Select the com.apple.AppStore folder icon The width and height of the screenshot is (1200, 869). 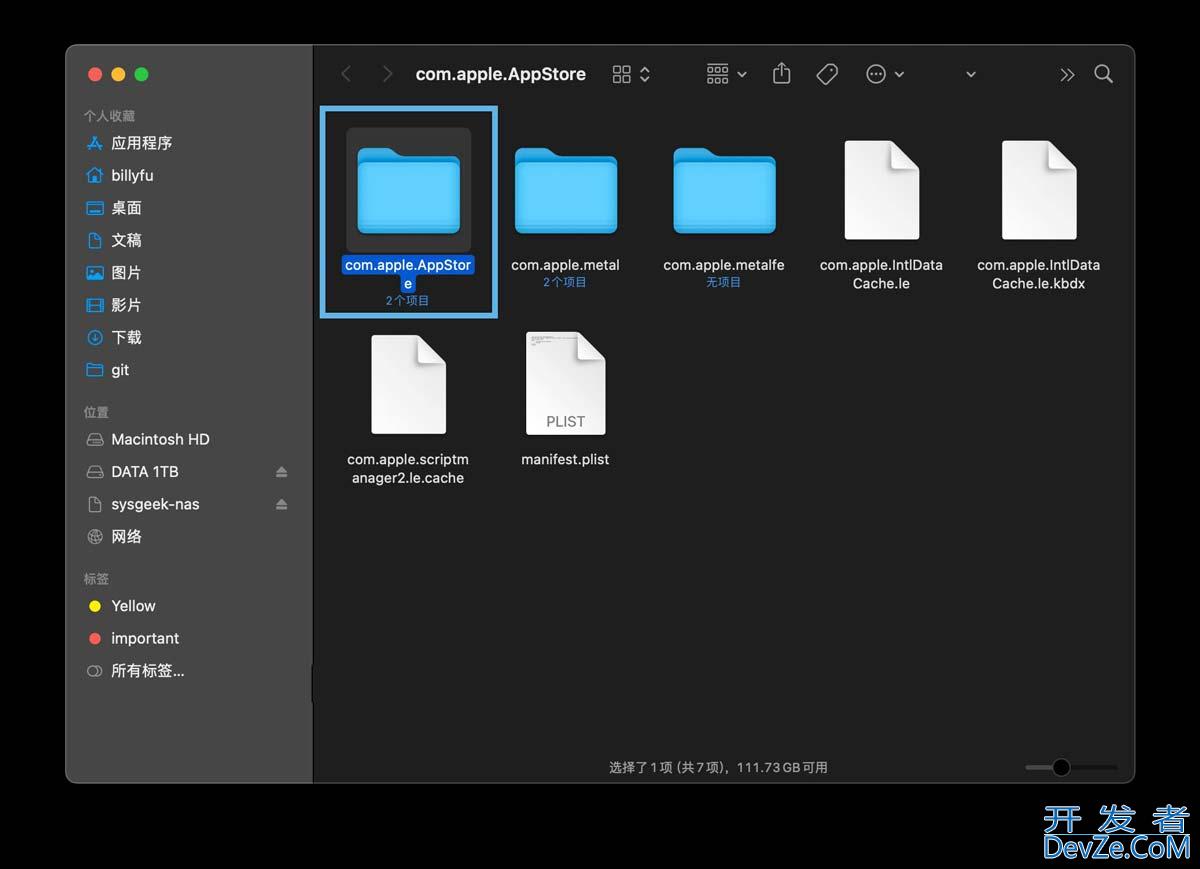pyautogui.click(x=408, y=190)
